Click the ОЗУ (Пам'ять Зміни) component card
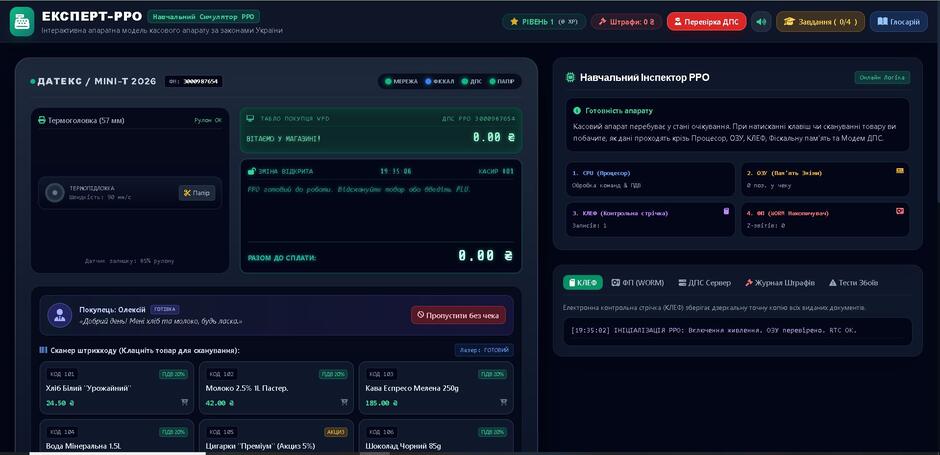 [x=825, y=179]
